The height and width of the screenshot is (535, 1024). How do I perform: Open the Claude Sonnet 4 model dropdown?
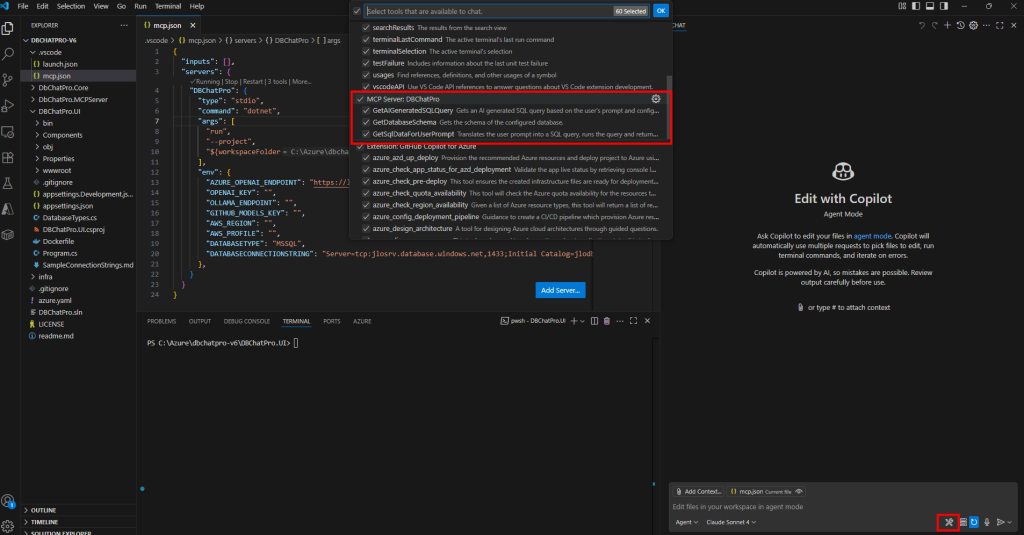click(731, 522)
